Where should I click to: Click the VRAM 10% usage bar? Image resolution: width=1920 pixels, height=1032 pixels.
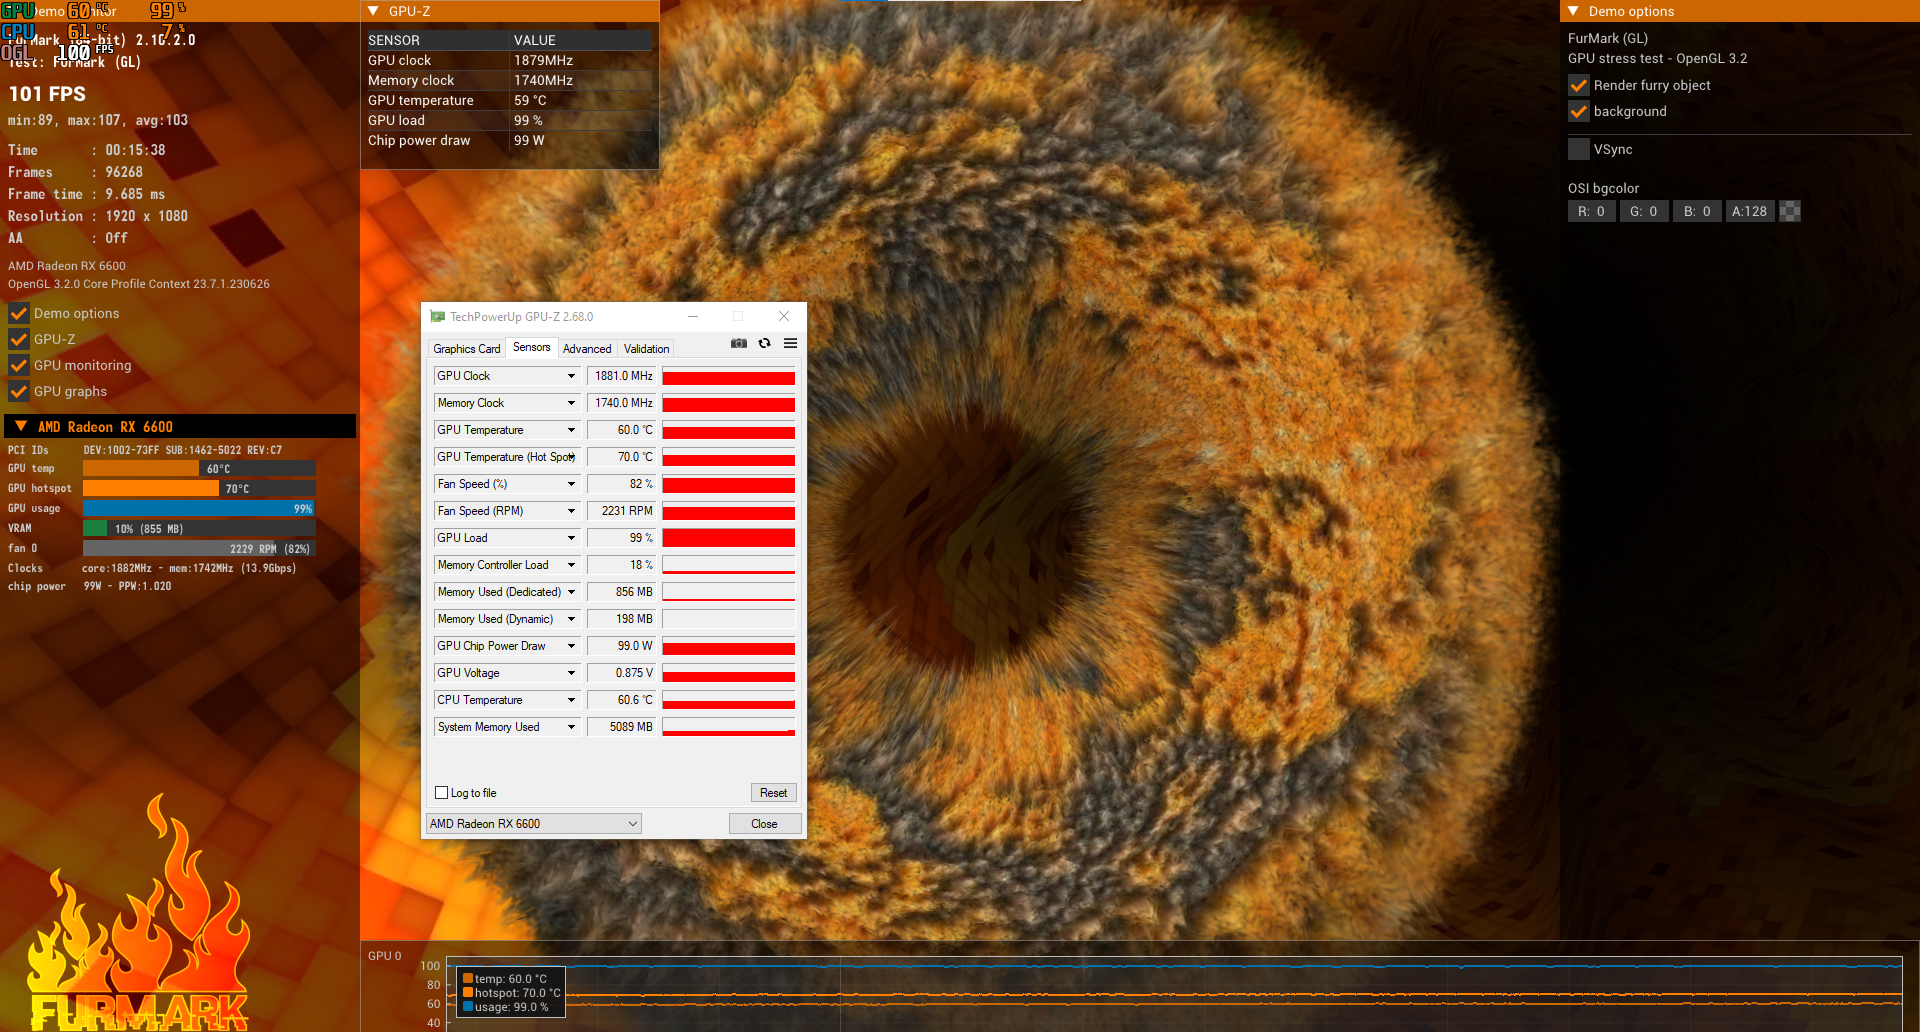tap(199, 528)
